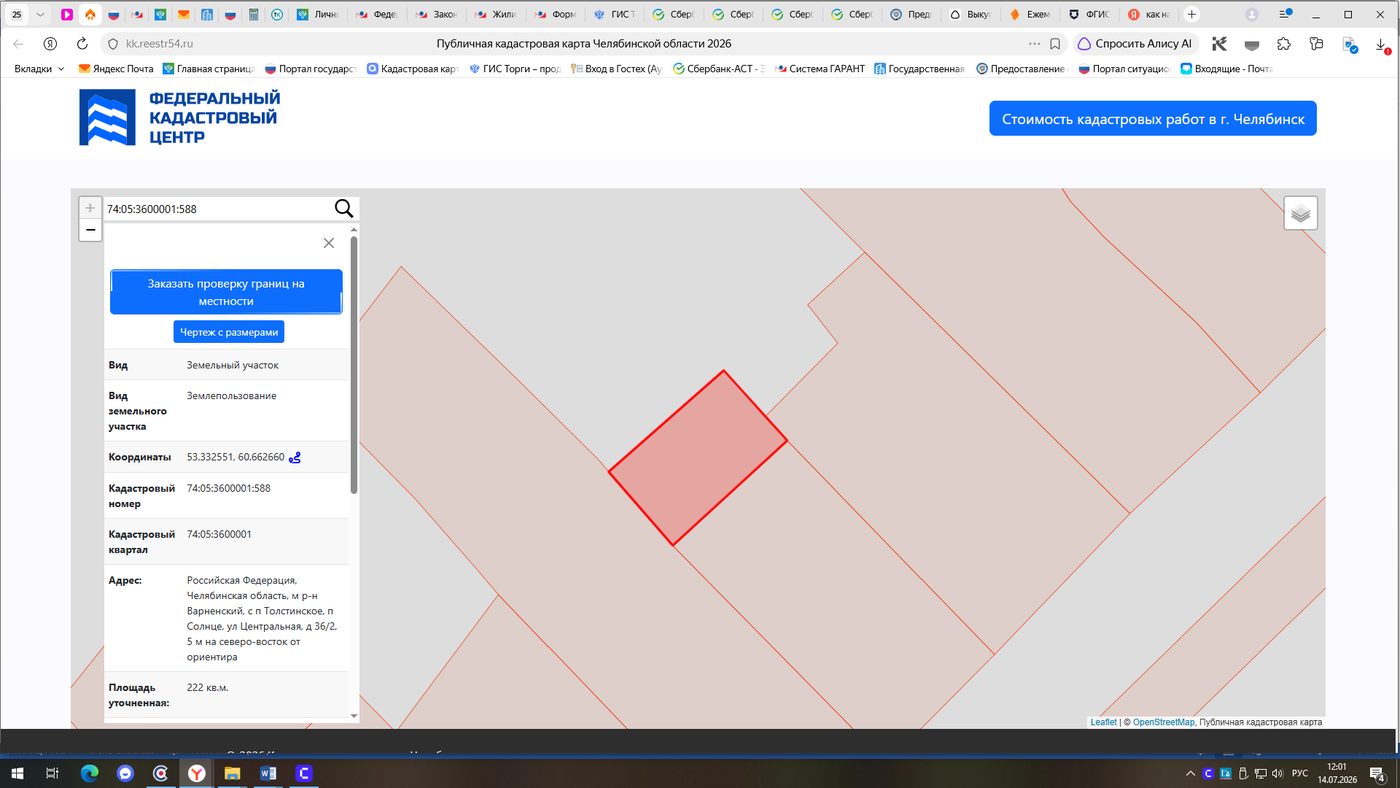Viewport: 1400px width, 788px height.
Task: Click the highlighted red land parcel on map
Action: pos(698,458)
